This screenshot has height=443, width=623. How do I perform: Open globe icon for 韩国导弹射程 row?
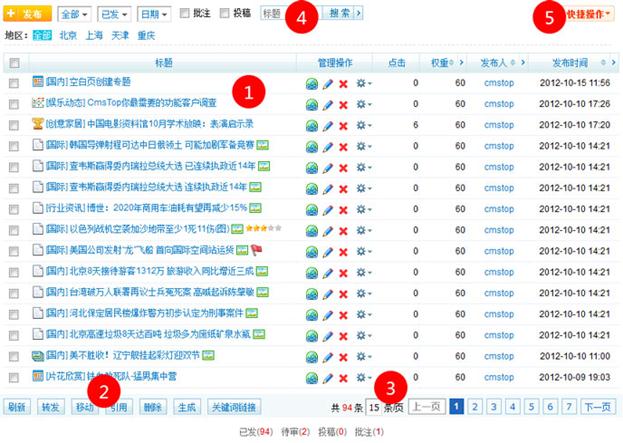tap(312, 147)
